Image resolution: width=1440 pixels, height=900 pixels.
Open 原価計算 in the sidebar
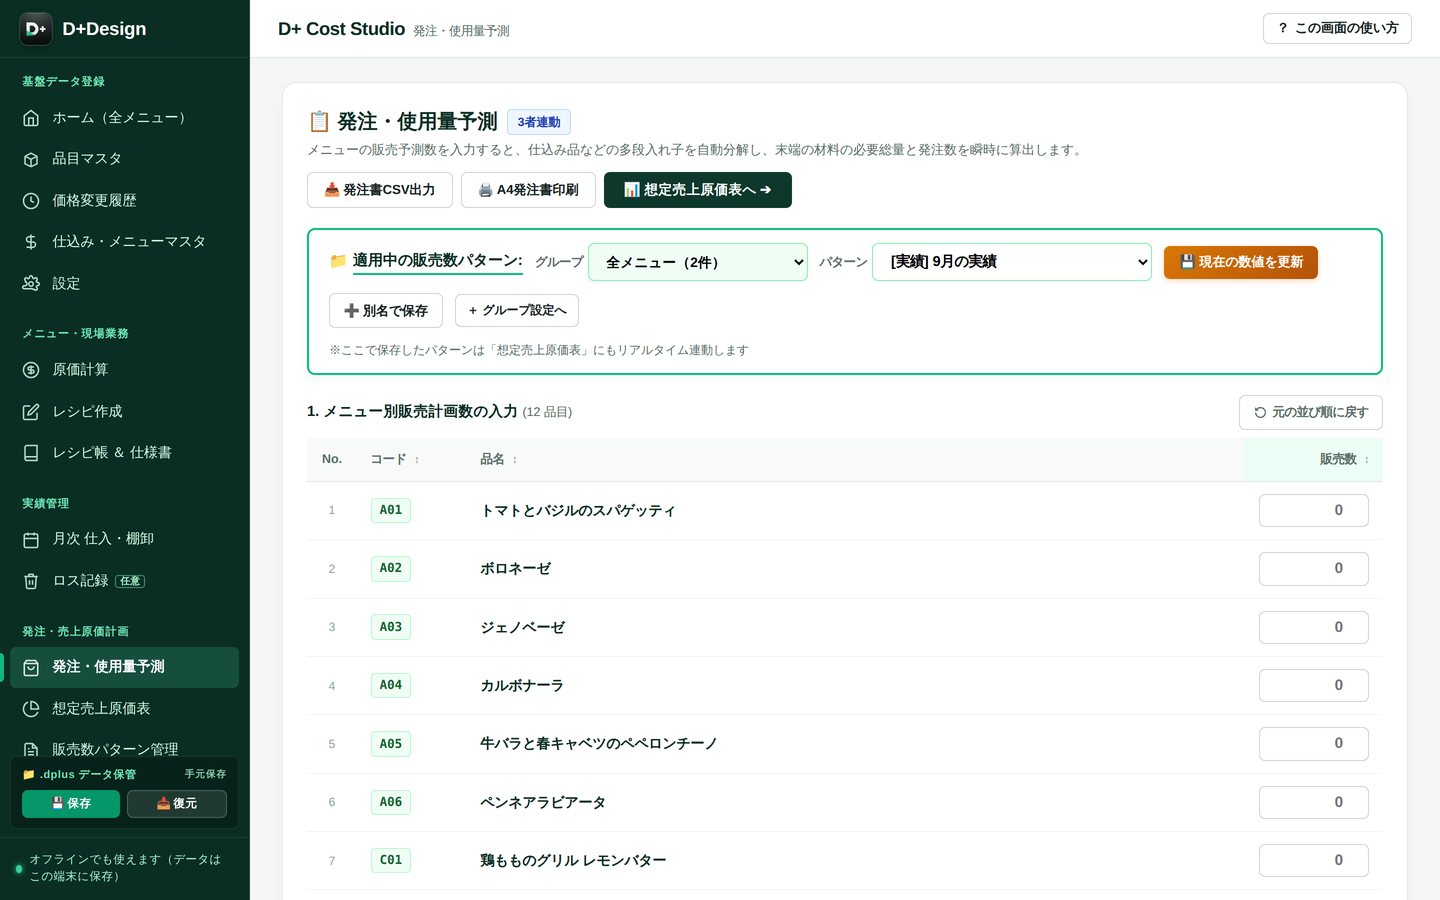pyautogui.click(x=124, y=370)
